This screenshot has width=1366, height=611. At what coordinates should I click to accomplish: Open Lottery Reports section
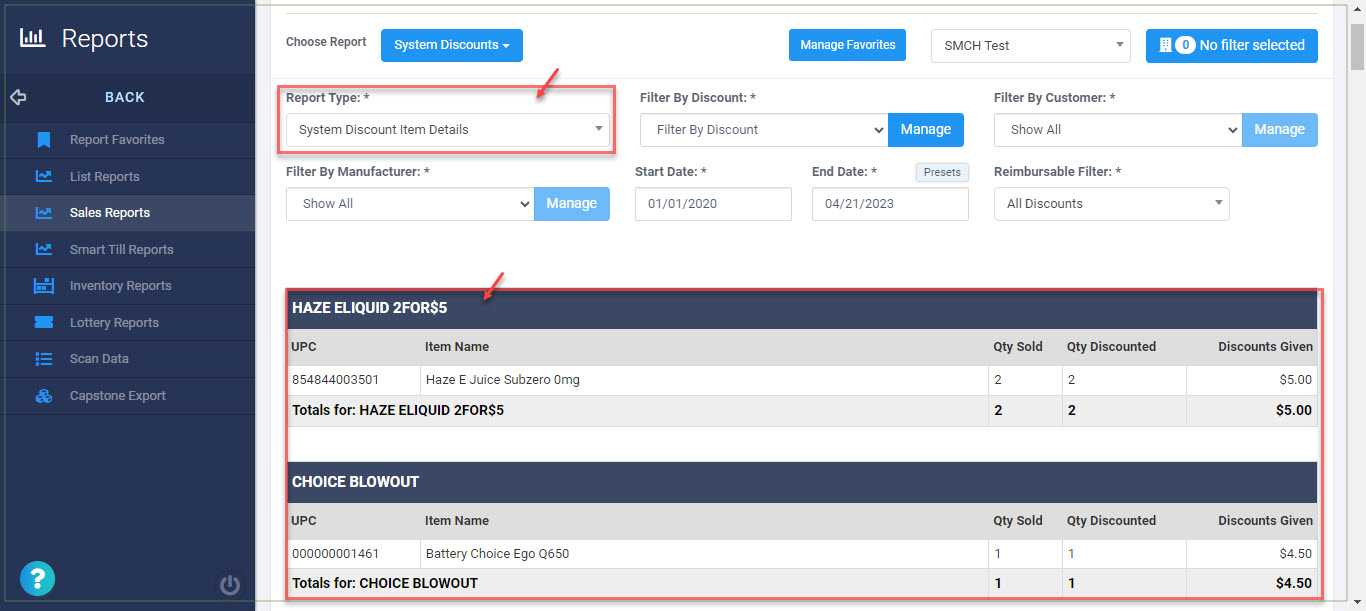(x=127, y=323)
